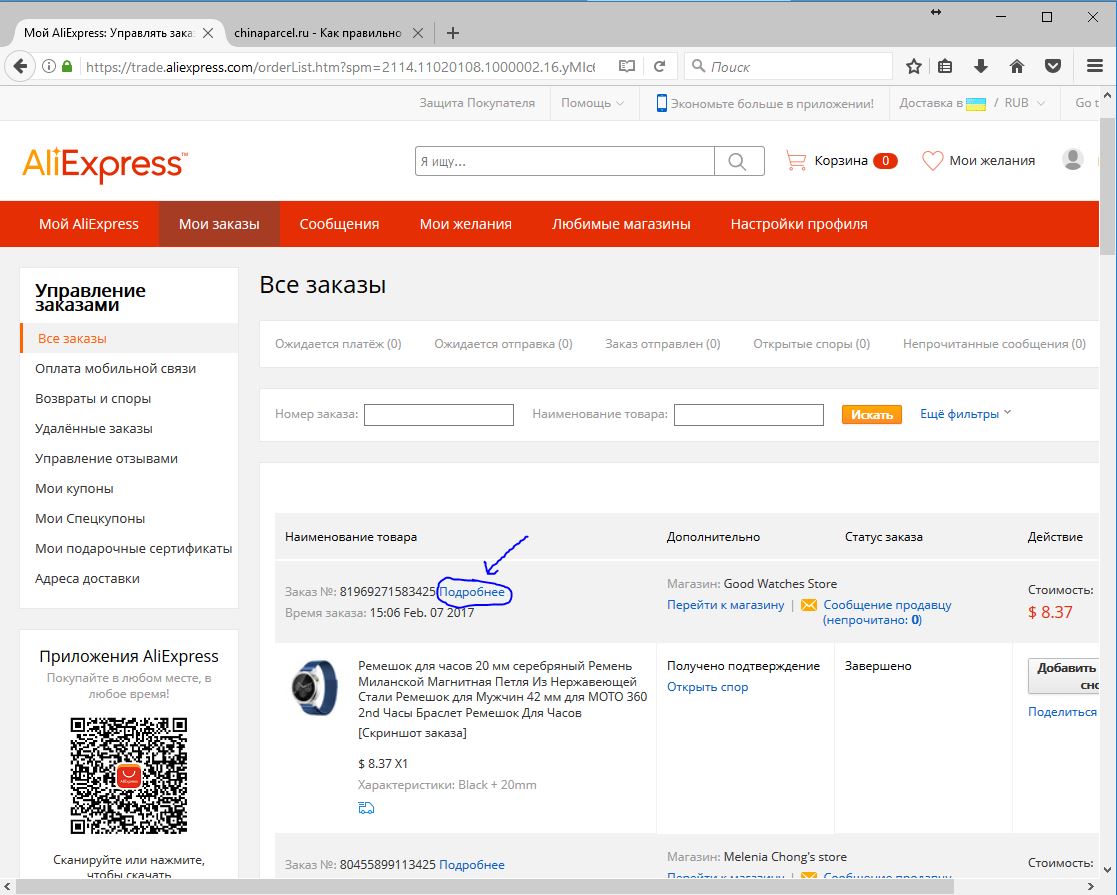Screen dimensions: 1117x895
Task: Bookmark this page with star icon
Action: (x=914, y=66)
